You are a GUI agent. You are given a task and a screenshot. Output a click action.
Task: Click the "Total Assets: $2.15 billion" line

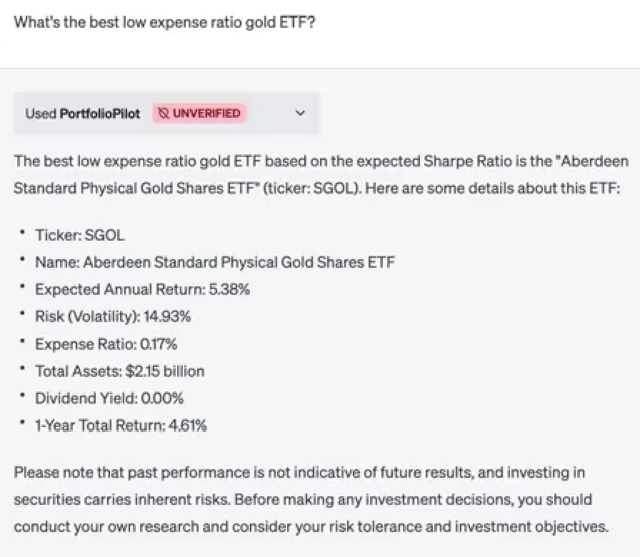[119, 371]
